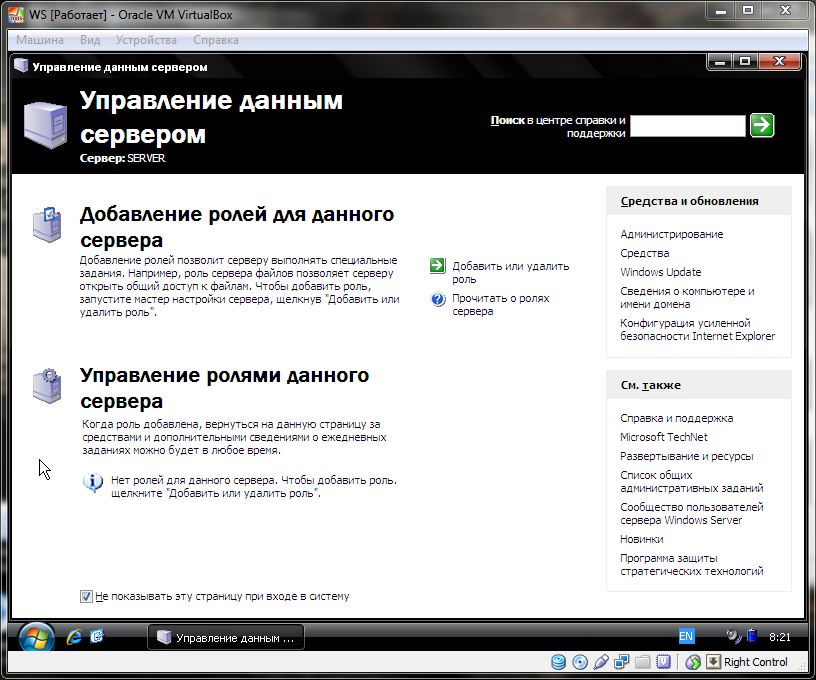Viewport: 816px width, 680px height.
Task: Click the VirtualBox USB status icon
Action: [x=601, y=662]
